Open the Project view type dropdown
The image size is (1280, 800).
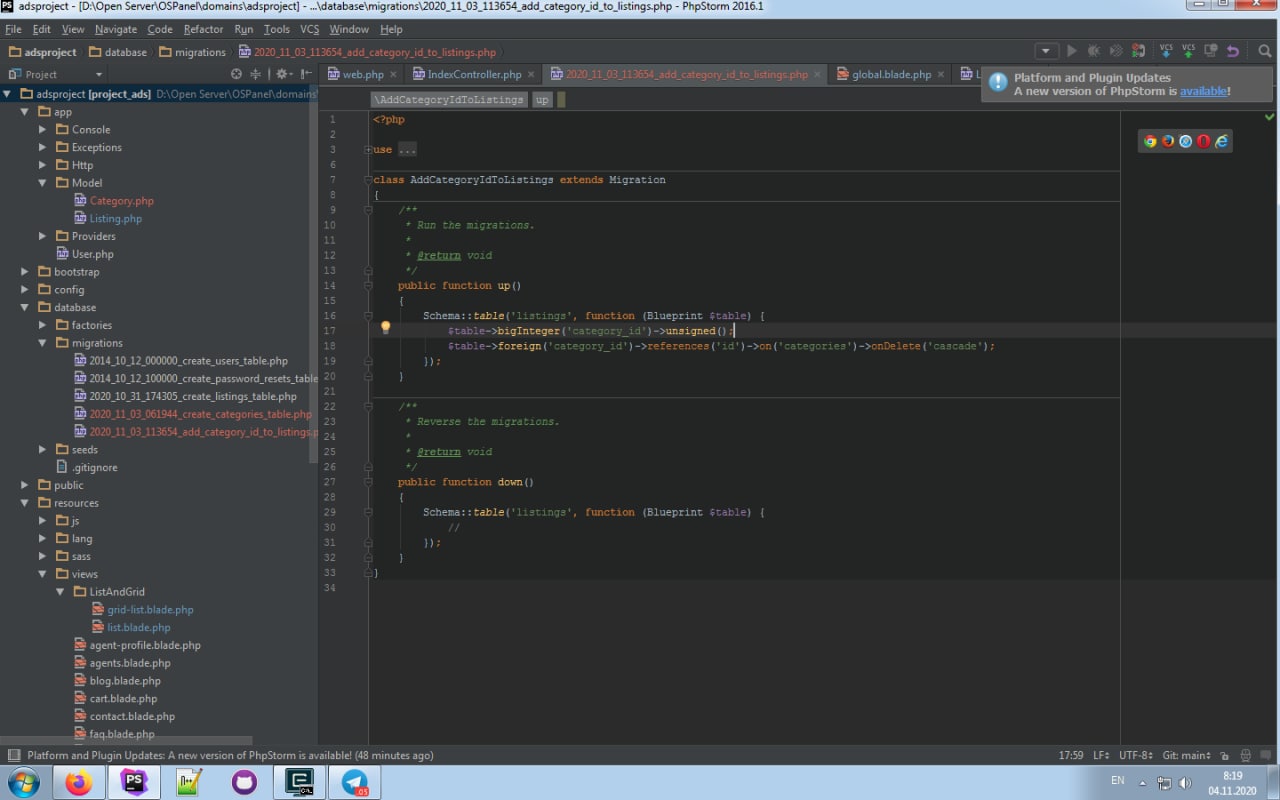click(x=55, y=74)
